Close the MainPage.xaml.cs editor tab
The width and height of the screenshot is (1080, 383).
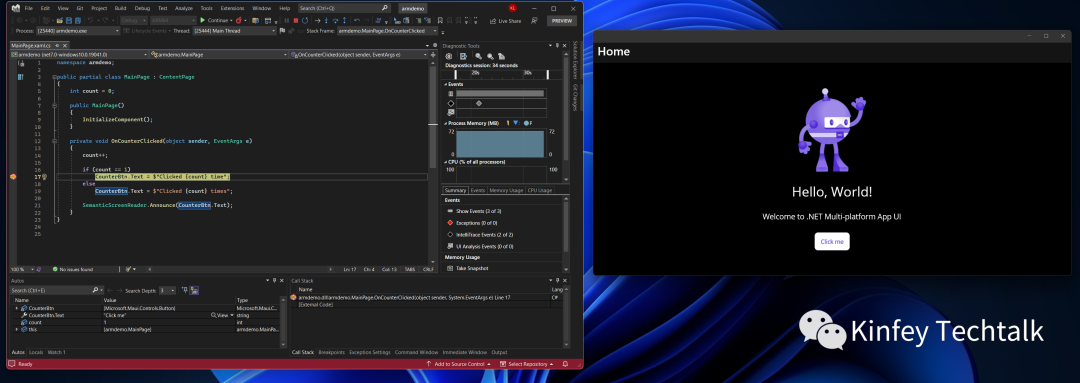65,45
